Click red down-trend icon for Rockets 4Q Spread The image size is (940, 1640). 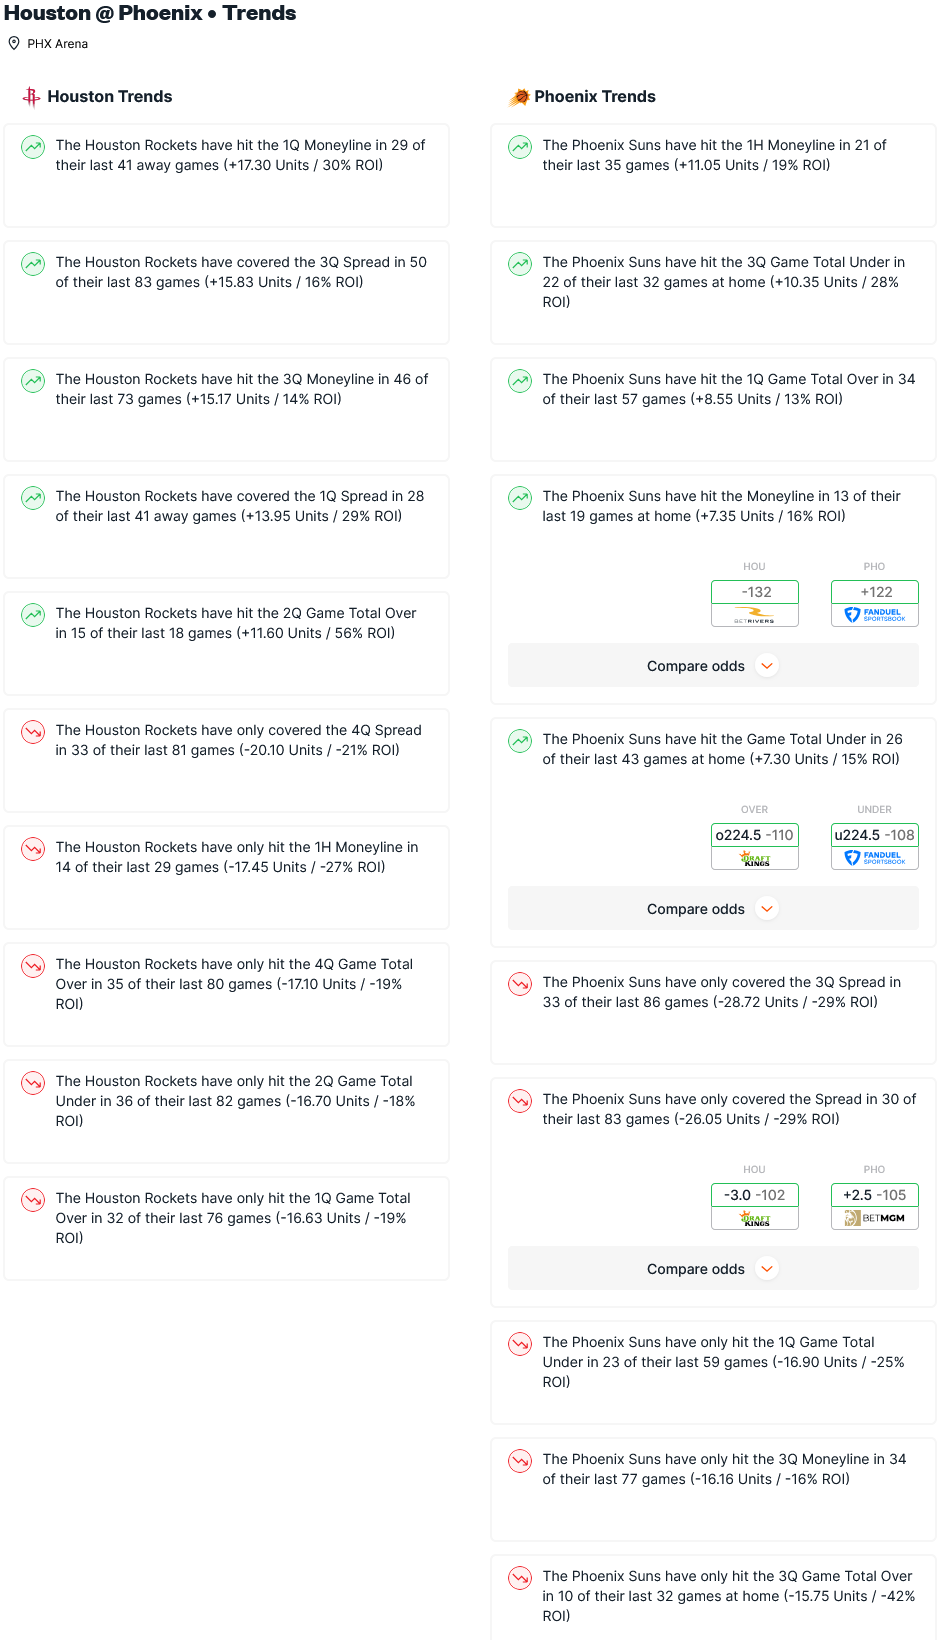(x=33, y=732)
